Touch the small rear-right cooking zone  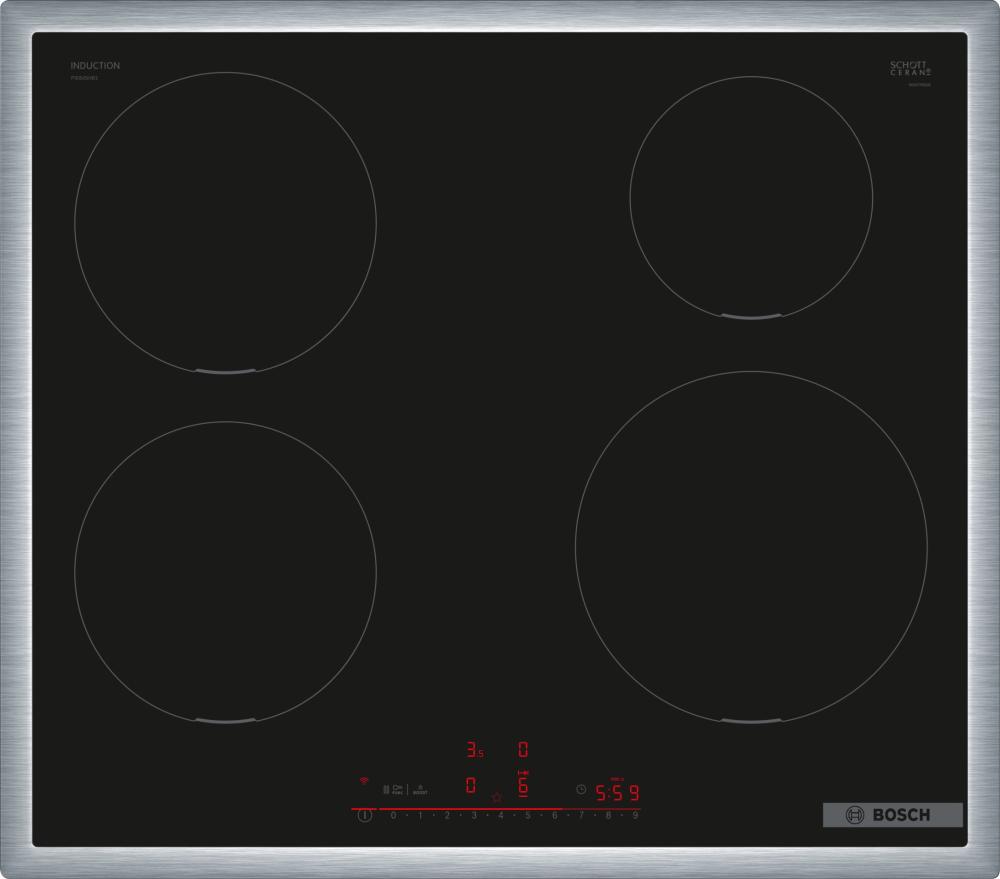751,197
